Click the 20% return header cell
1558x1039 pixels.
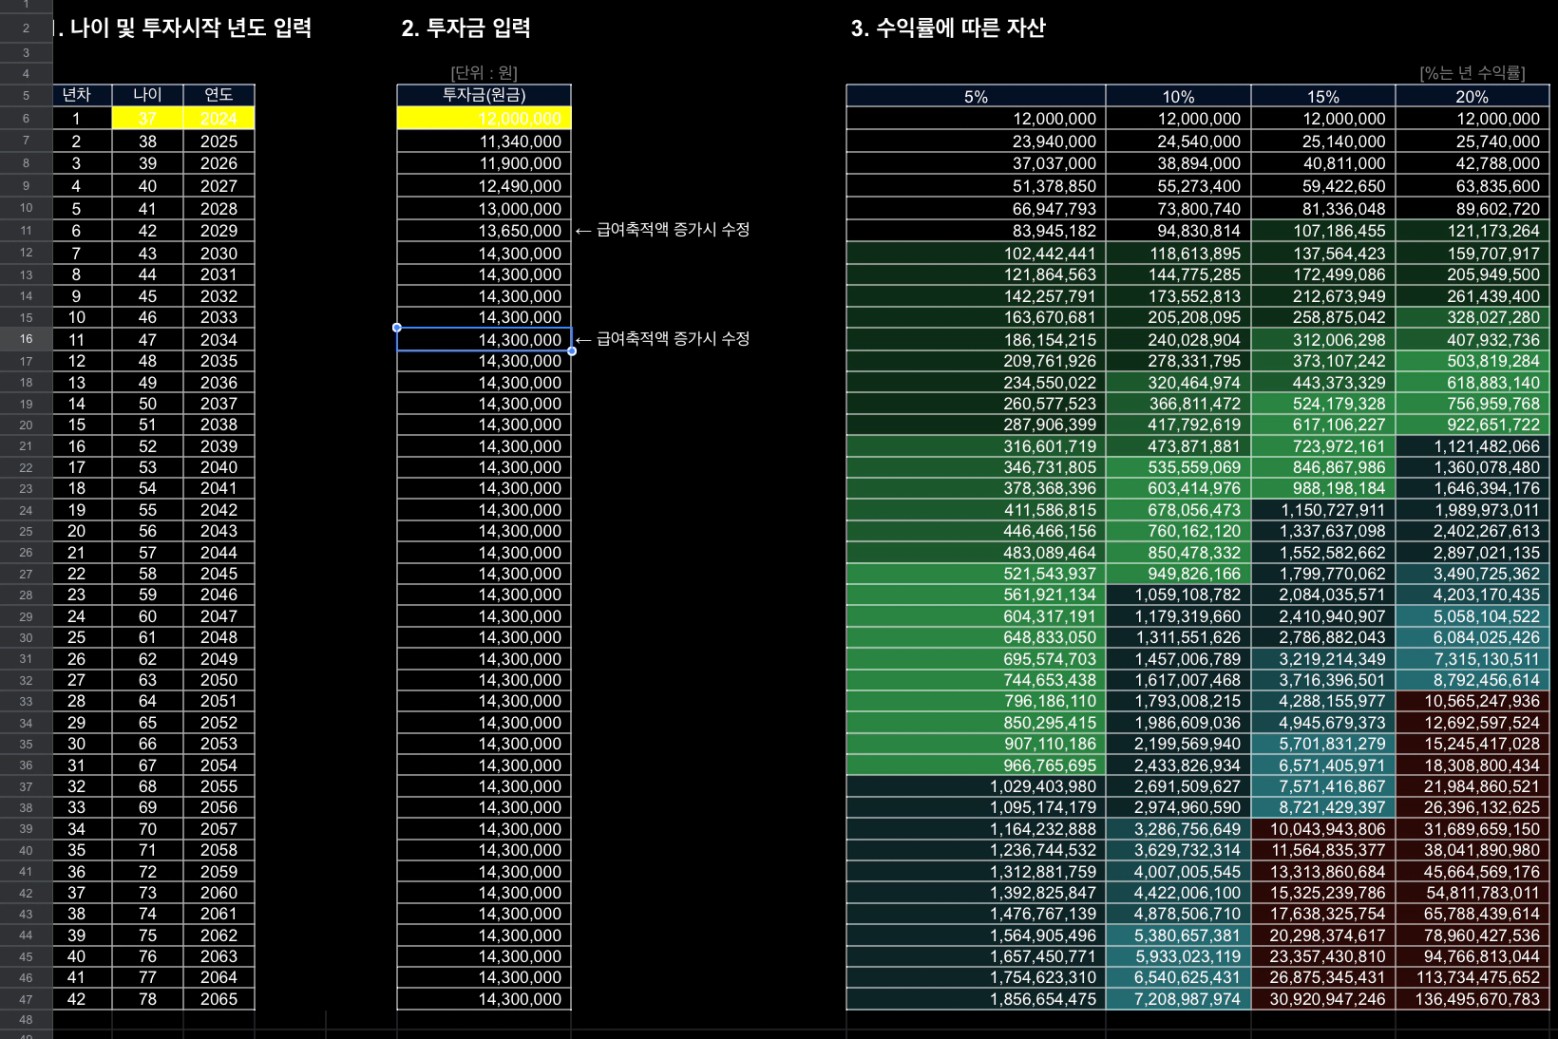(1471, 96)
